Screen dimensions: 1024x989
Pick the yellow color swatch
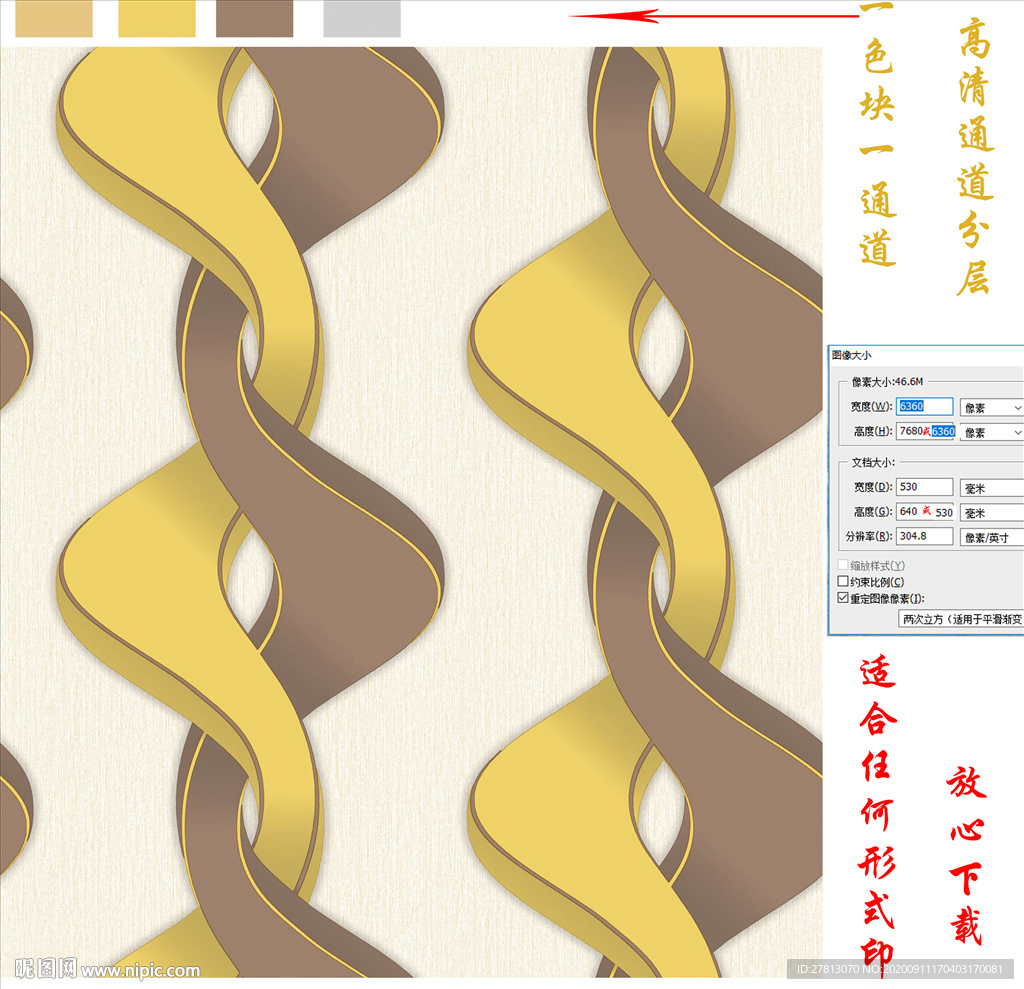(x=157, y=18)
